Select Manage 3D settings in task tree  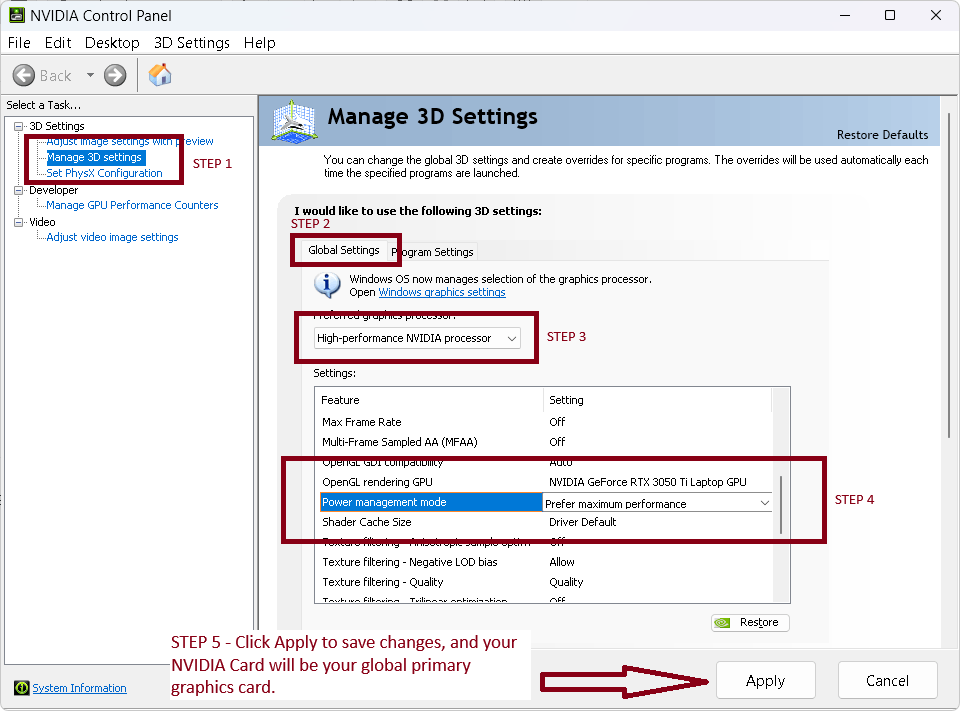(94, 157)
